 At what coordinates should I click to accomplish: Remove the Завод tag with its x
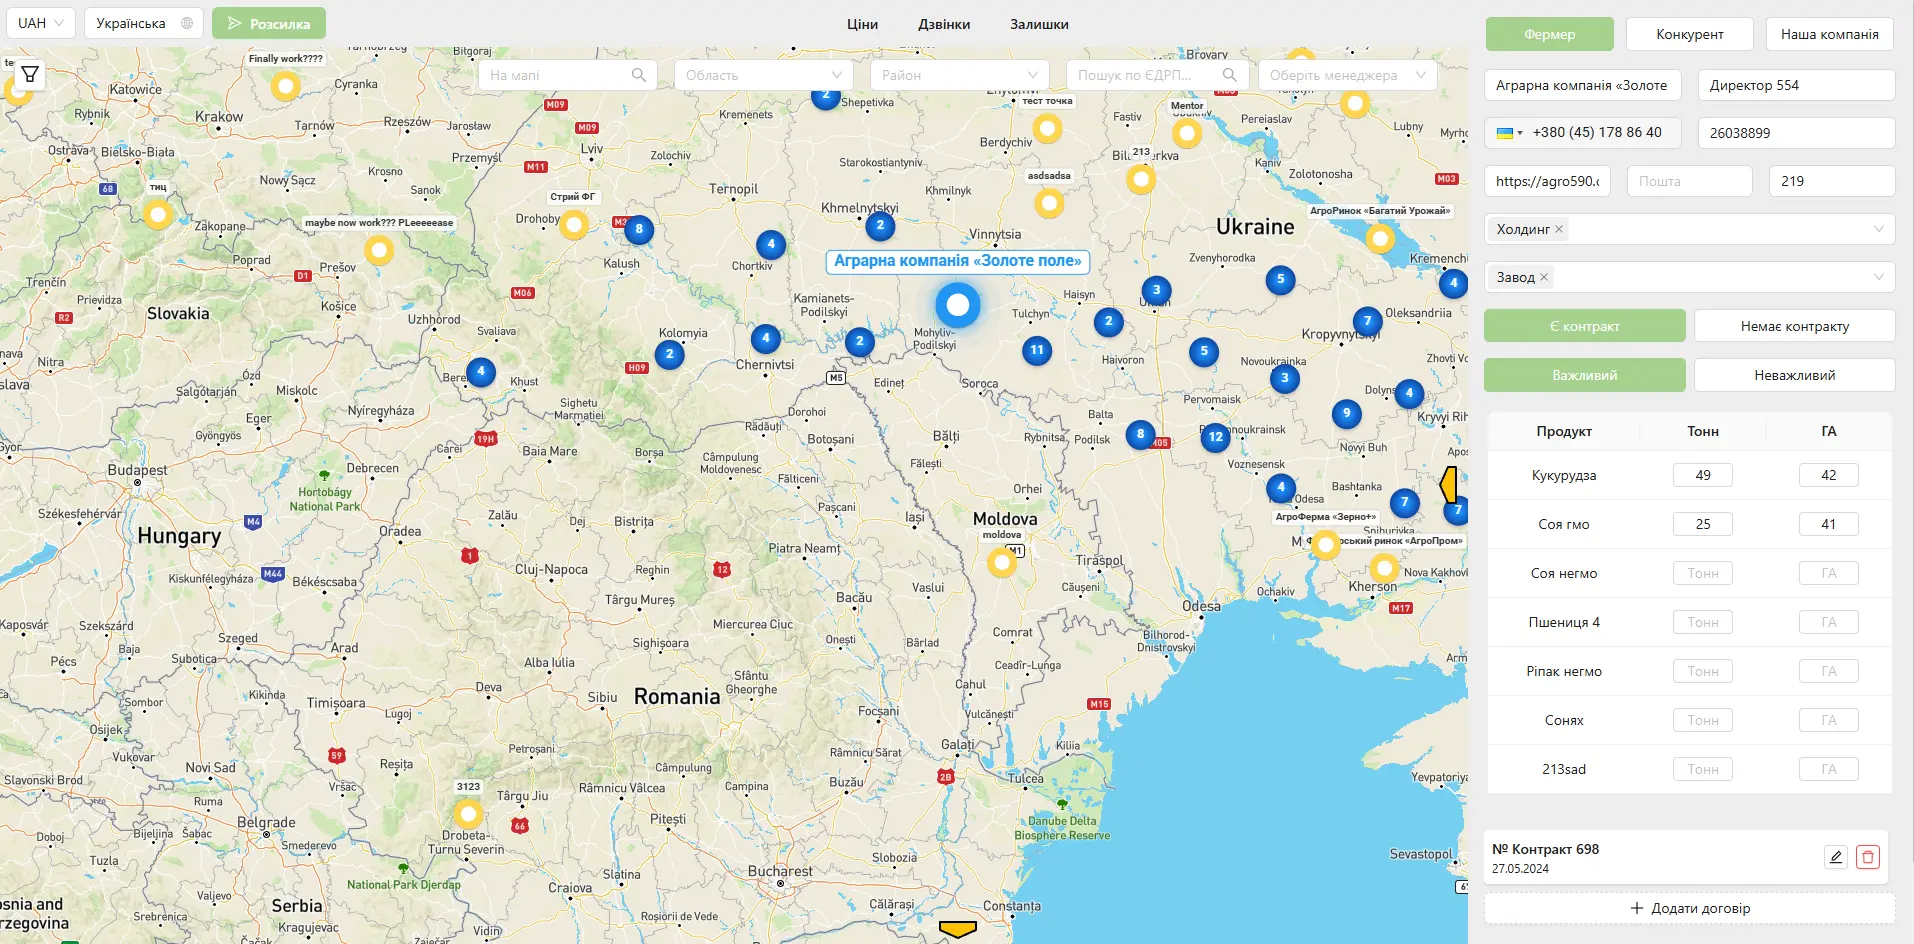pos(1544,277)
